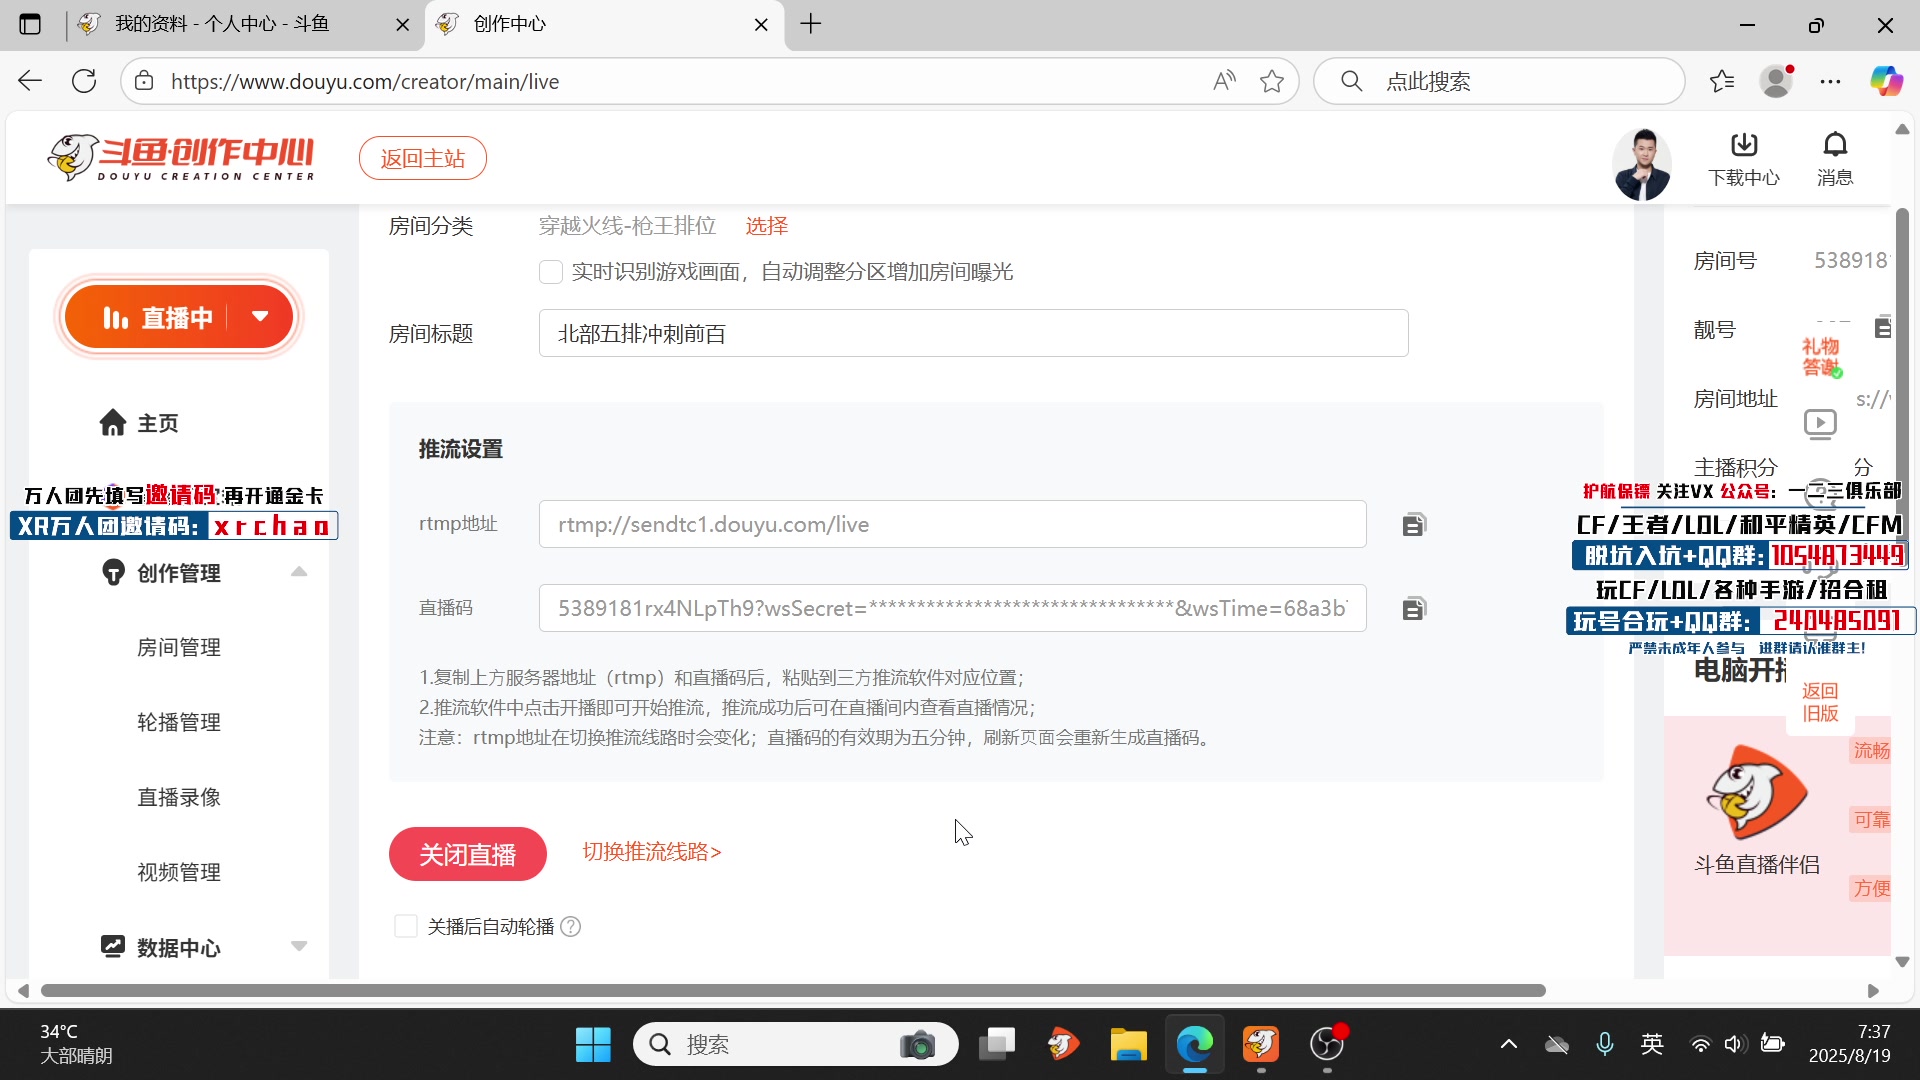Click 关闭直播 button

[x=468, y=855]
